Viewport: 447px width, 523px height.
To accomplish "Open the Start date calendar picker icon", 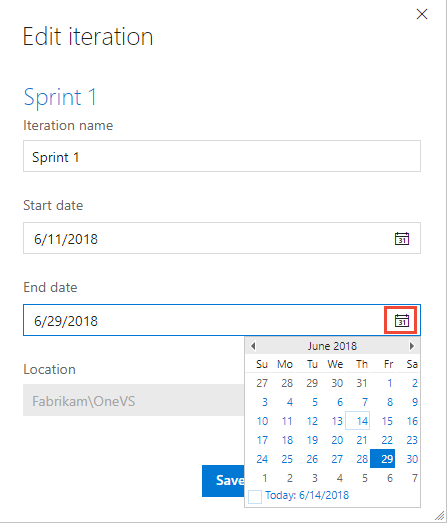I will pos(402,238).
